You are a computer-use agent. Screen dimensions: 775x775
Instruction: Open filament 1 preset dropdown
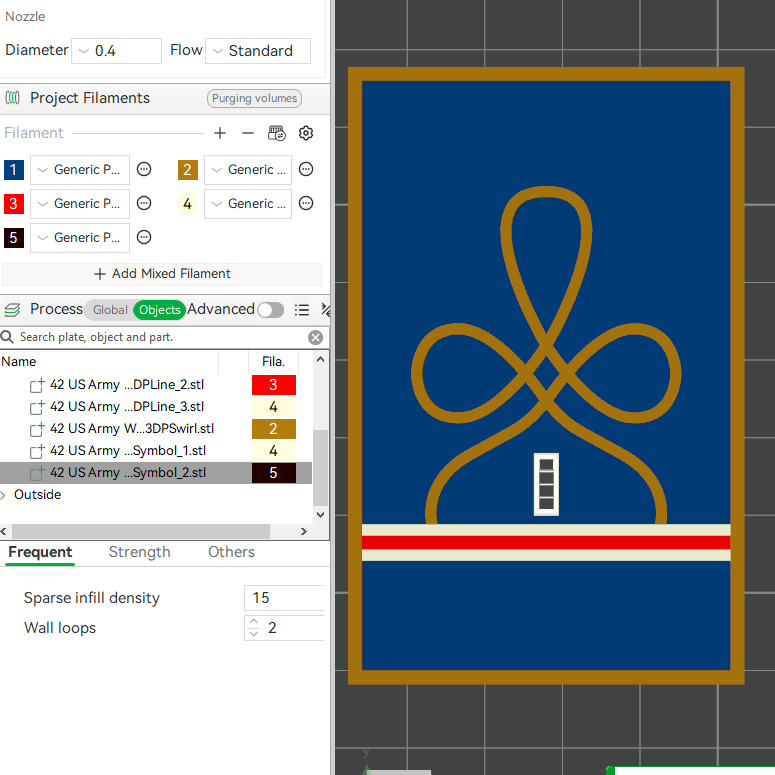point(80,170)
